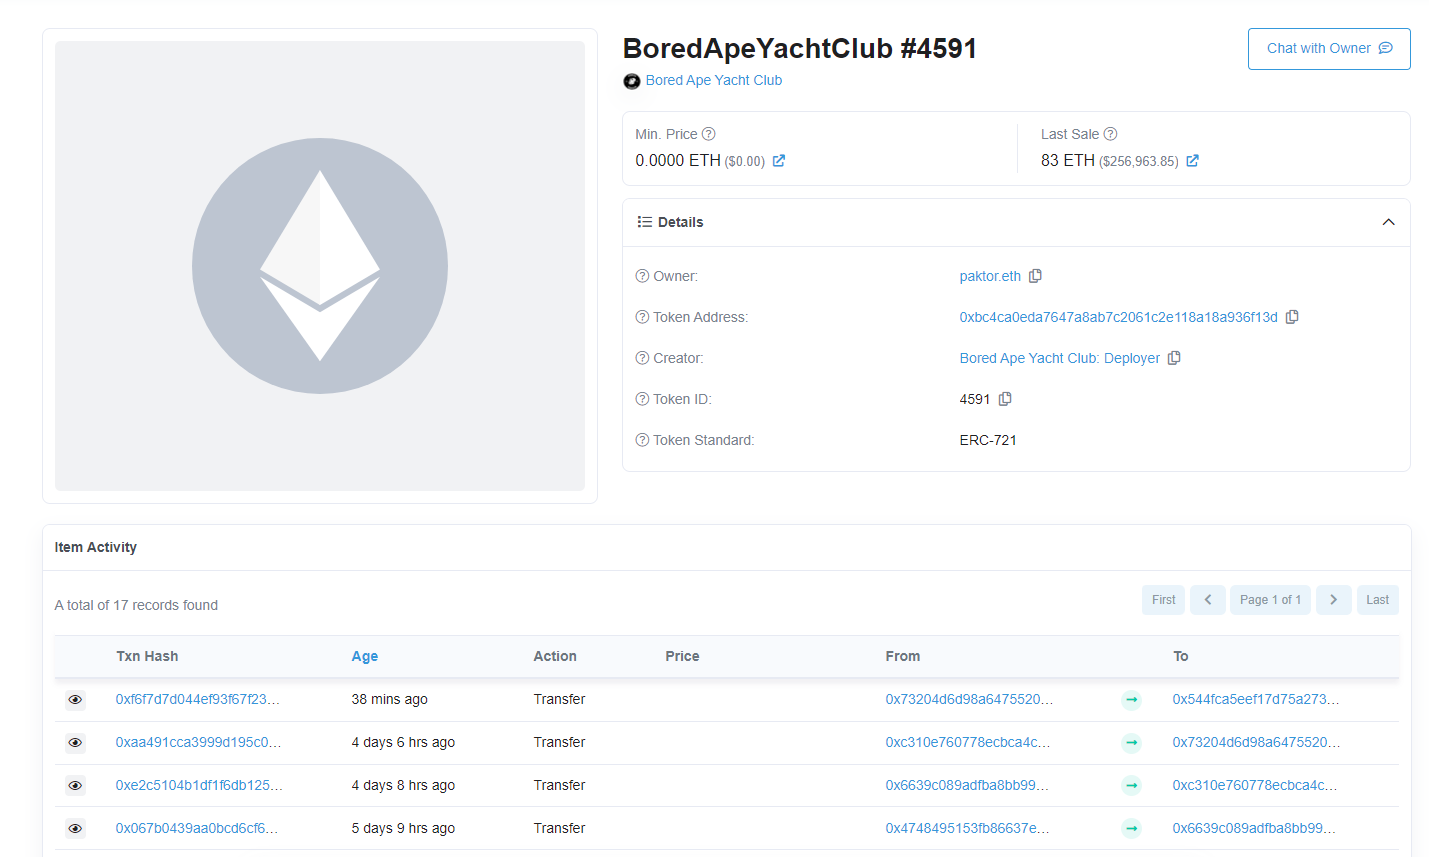Open the To address in the 4 days 8 hrs row
The image size is (1429, 857).
point(1255,785)
